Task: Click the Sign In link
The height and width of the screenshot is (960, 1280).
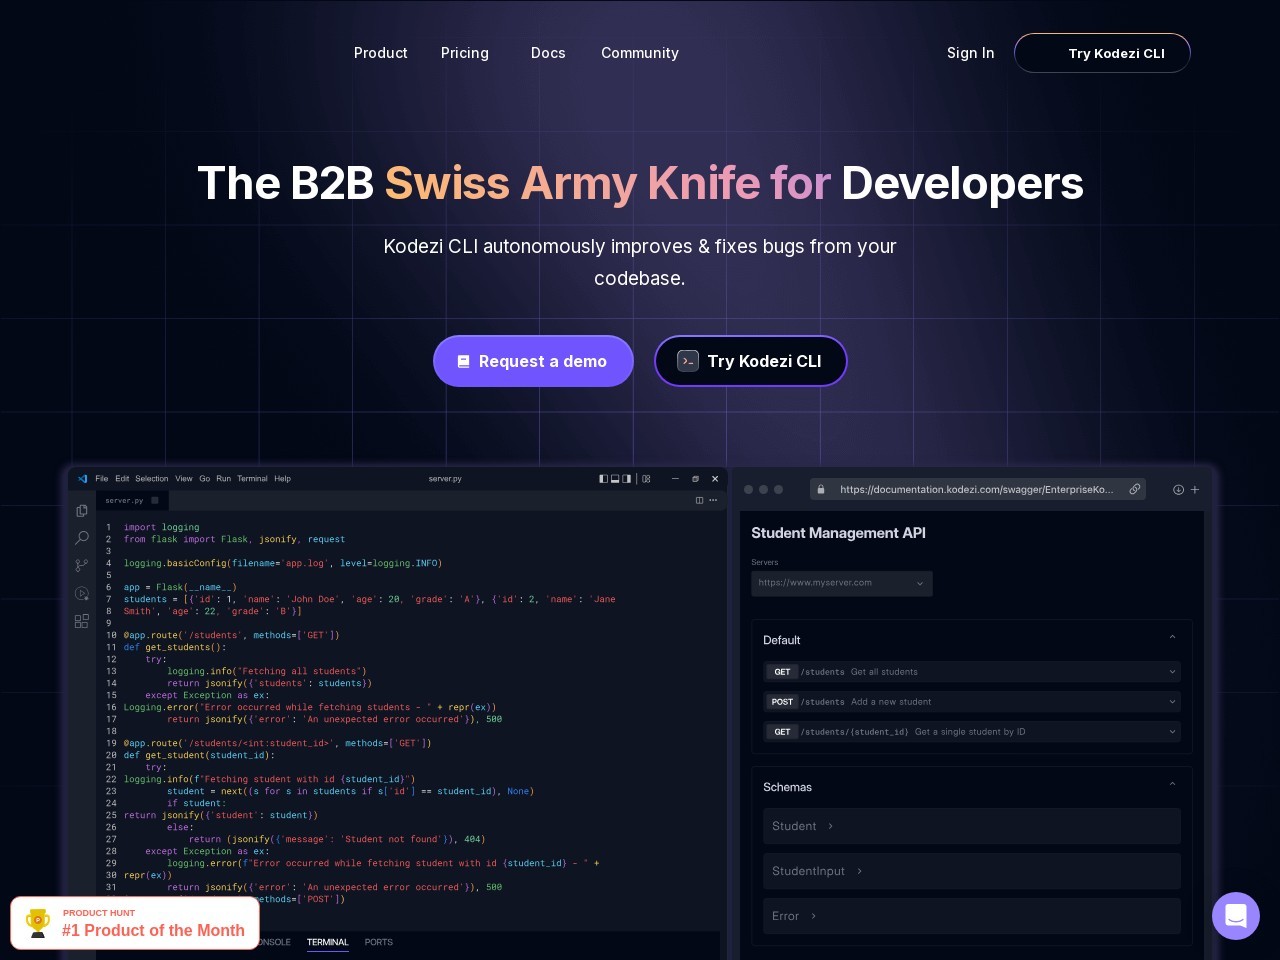Action: (970, 53)
